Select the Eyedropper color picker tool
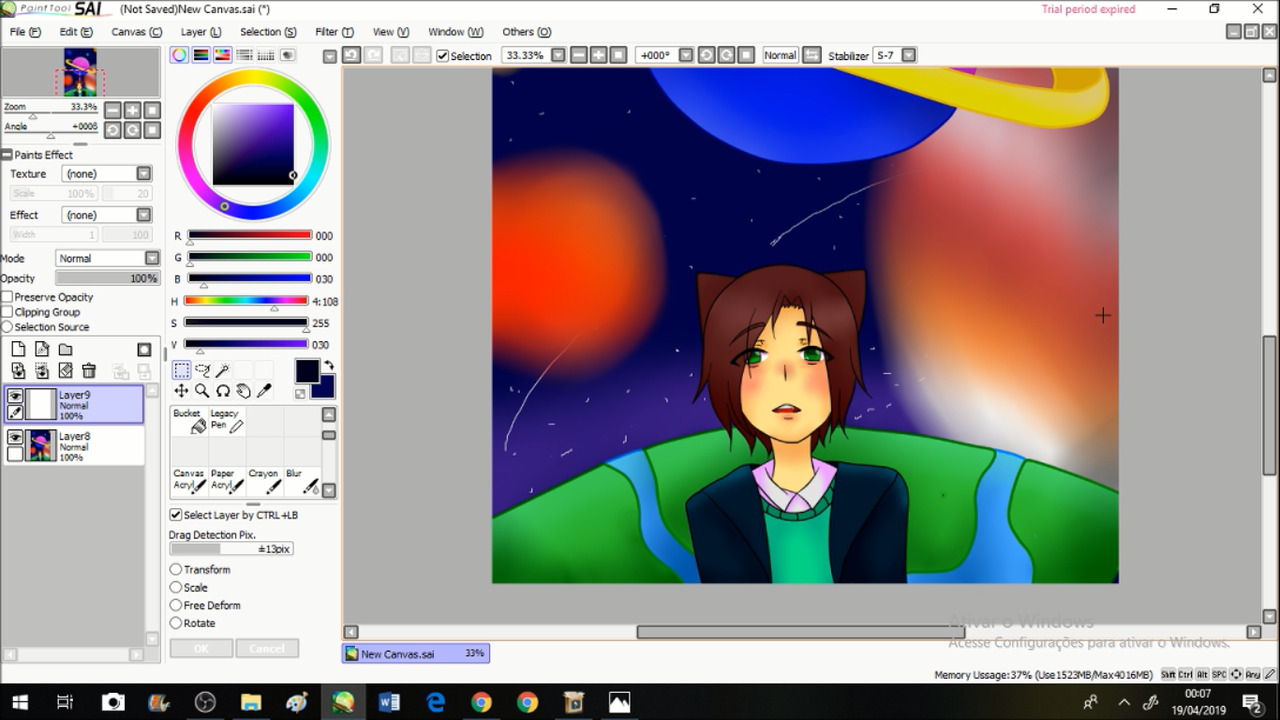This screenshot has height=720, width=1280. coord(265,391)
